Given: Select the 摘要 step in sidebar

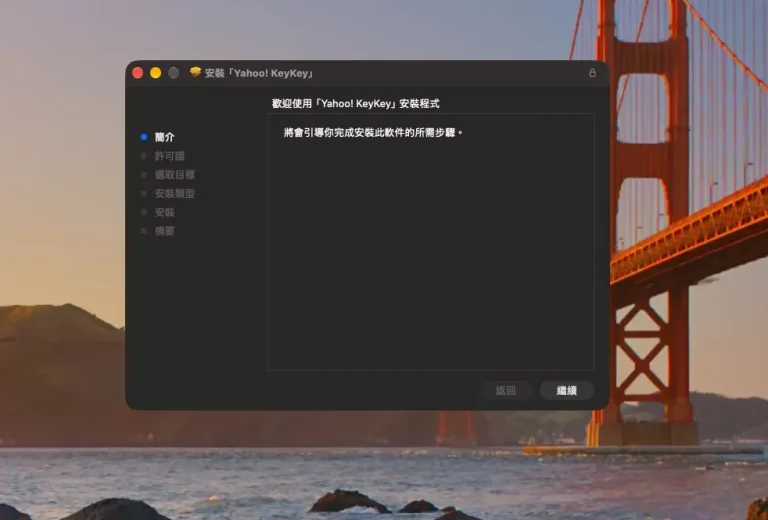Looking at the screenshot, I should 165,231.
